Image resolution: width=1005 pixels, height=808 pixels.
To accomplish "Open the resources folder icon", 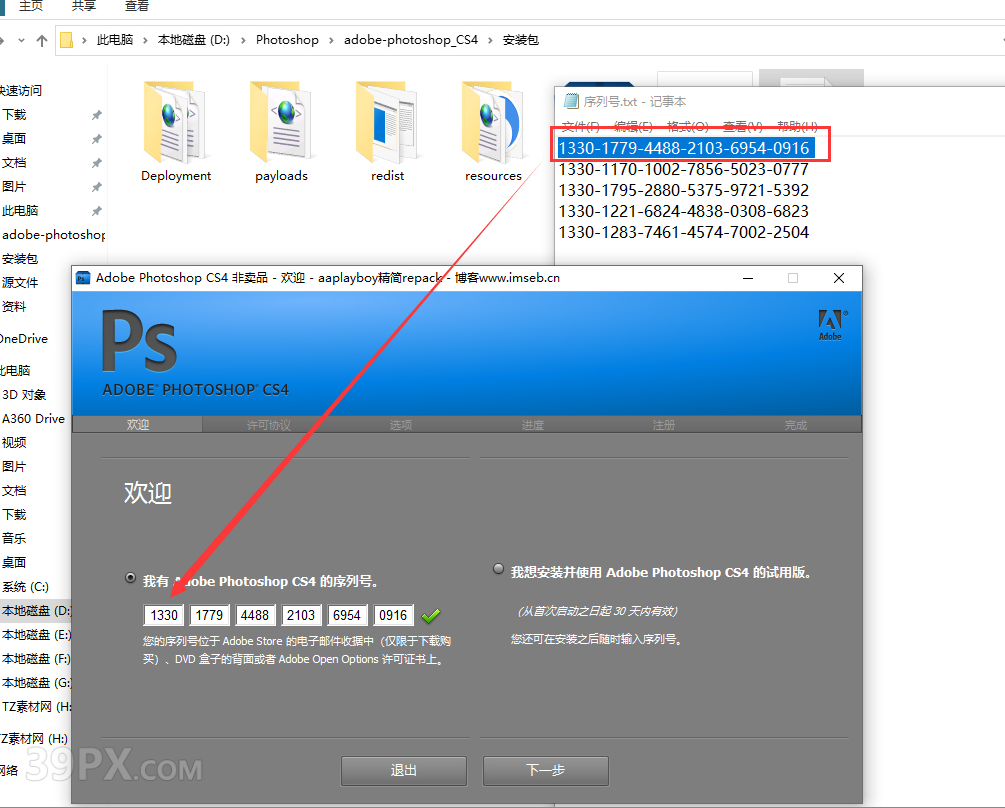I will [492, 122].
